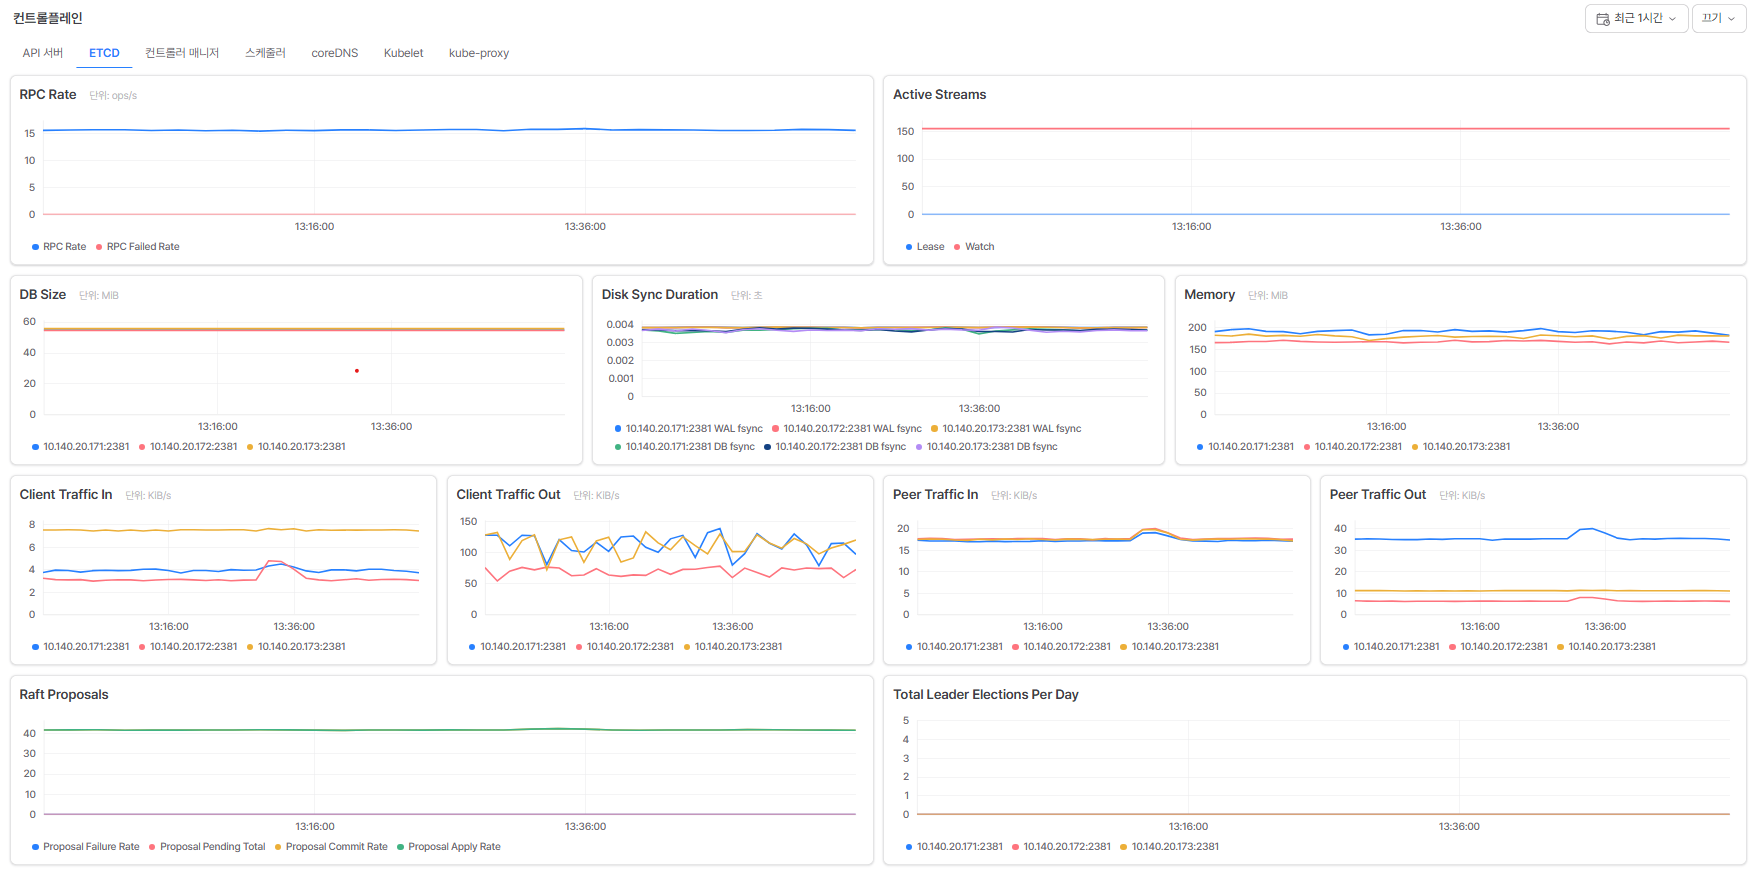The height and width of the screenshot is (871, 1756).
Task: Click the Total Leader Elections Per Day title
Action: point(986,695)
